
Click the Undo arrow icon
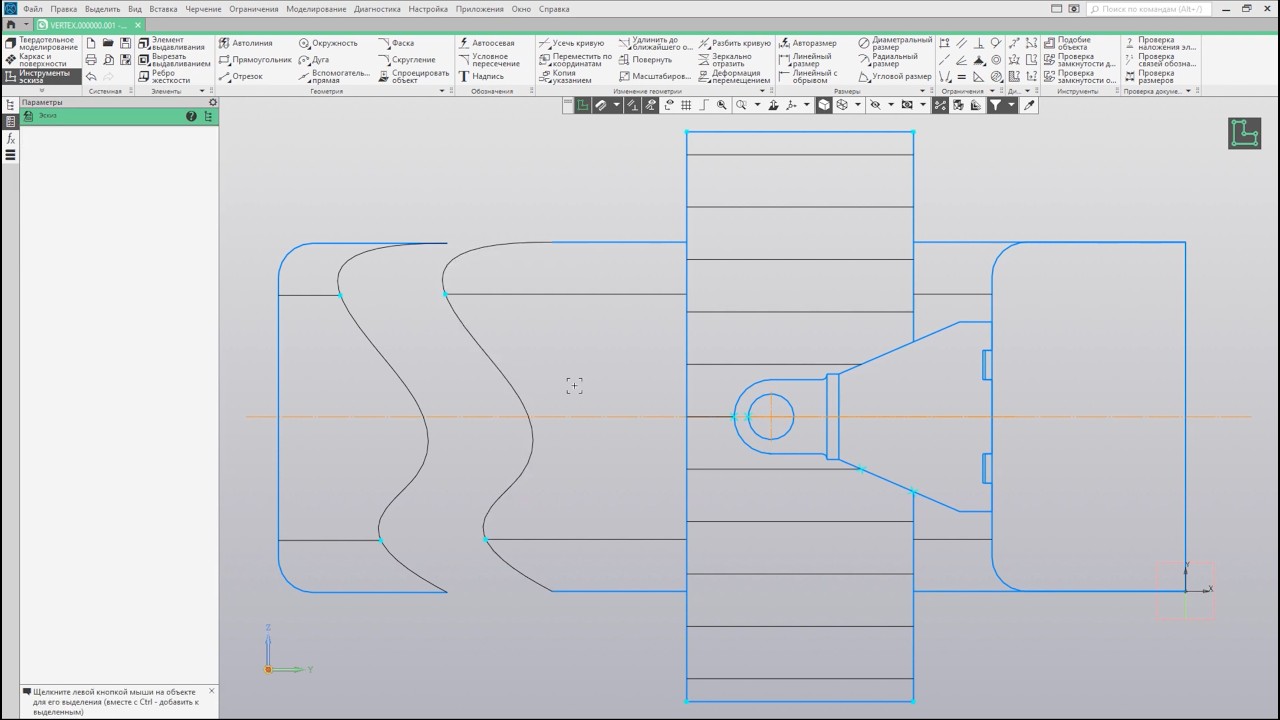click(x=91, y=77)
